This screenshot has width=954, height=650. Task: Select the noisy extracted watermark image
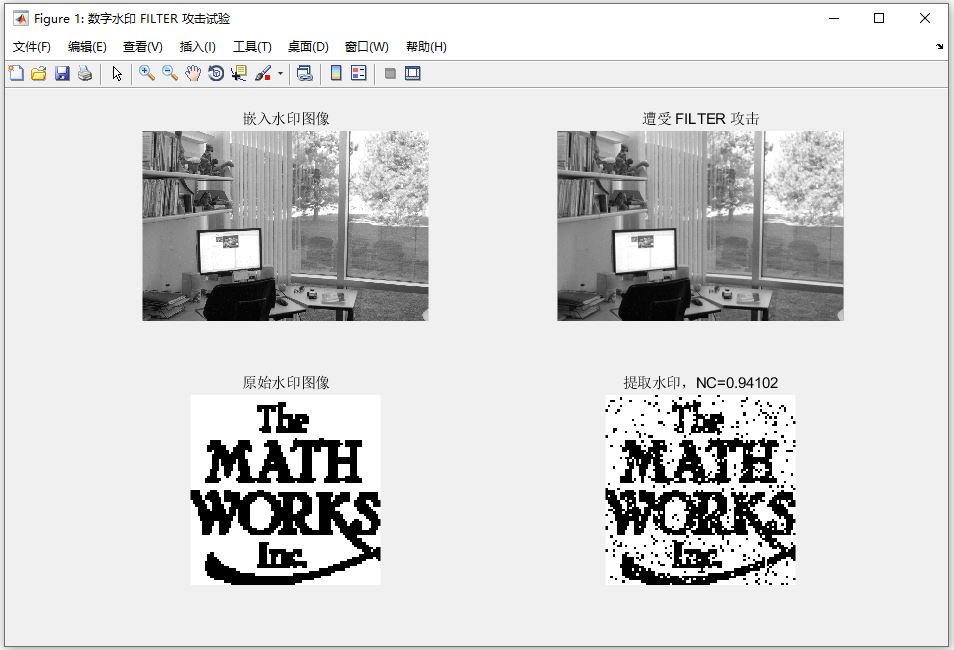(700, 490)
